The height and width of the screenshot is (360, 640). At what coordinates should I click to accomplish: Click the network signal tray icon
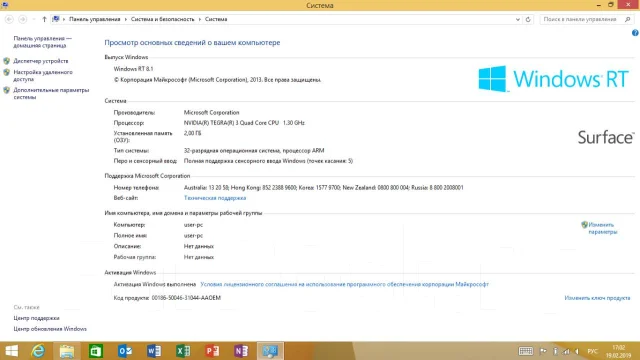pyautogui.click(x=566, y=351)
